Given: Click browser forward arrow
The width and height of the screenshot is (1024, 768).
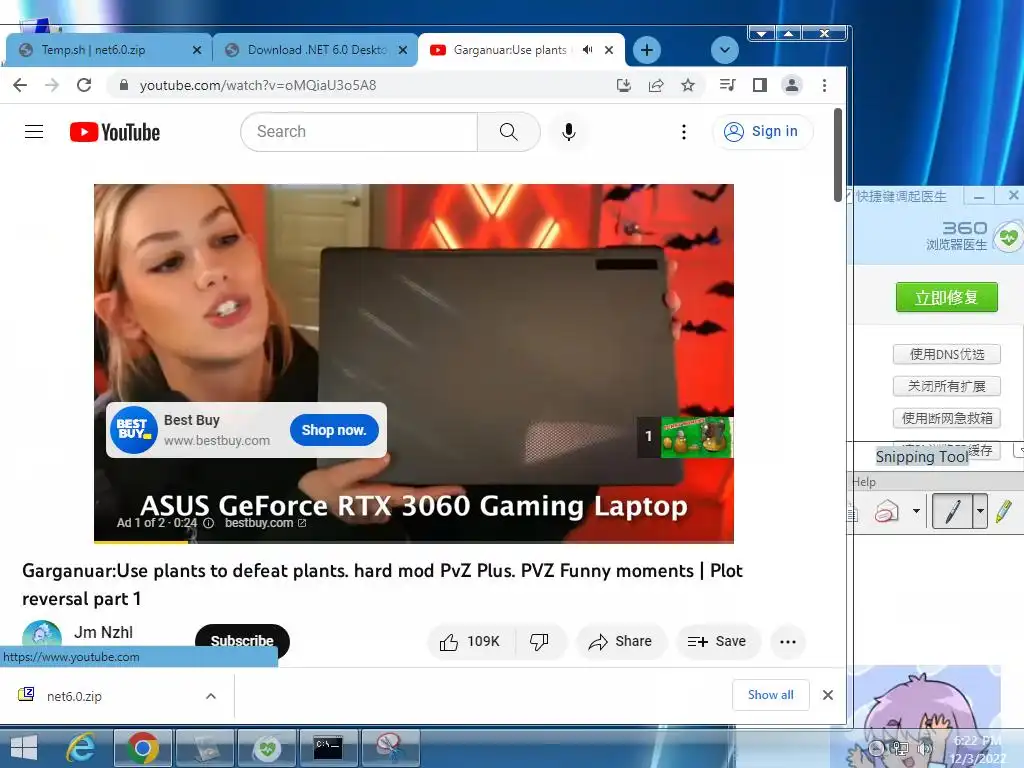Looking at the screenshot, I should [52, 85].
